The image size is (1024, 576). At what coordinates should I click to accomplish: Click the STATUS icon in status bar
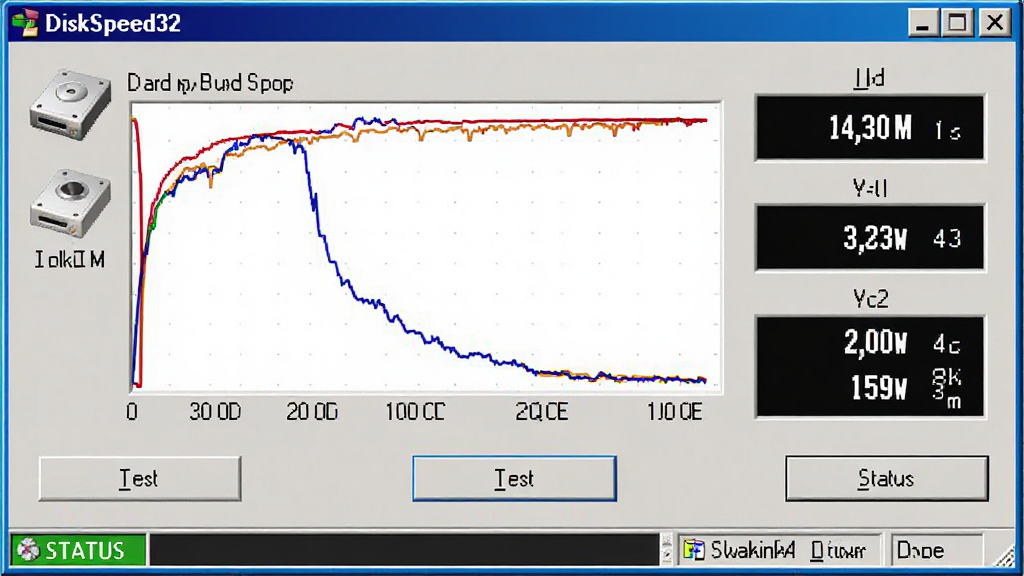point(28,550)
